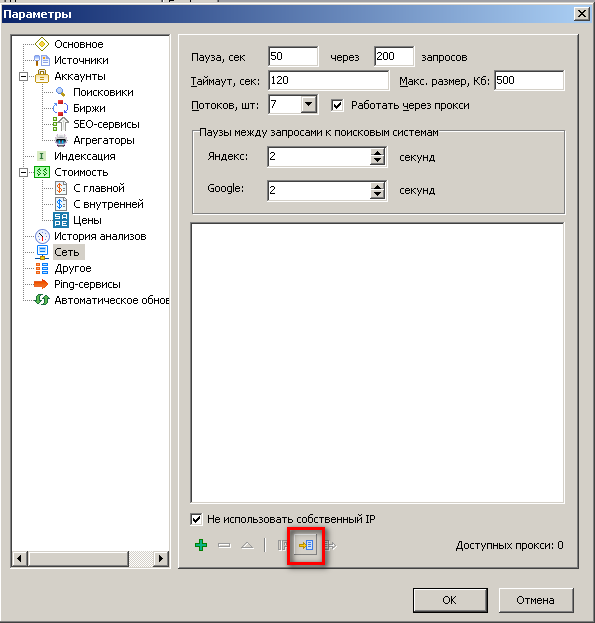The height and width of the screenshot is (623, 595).
Task: Select the Ping-сервисы tree item label
Action: [87, 284]
